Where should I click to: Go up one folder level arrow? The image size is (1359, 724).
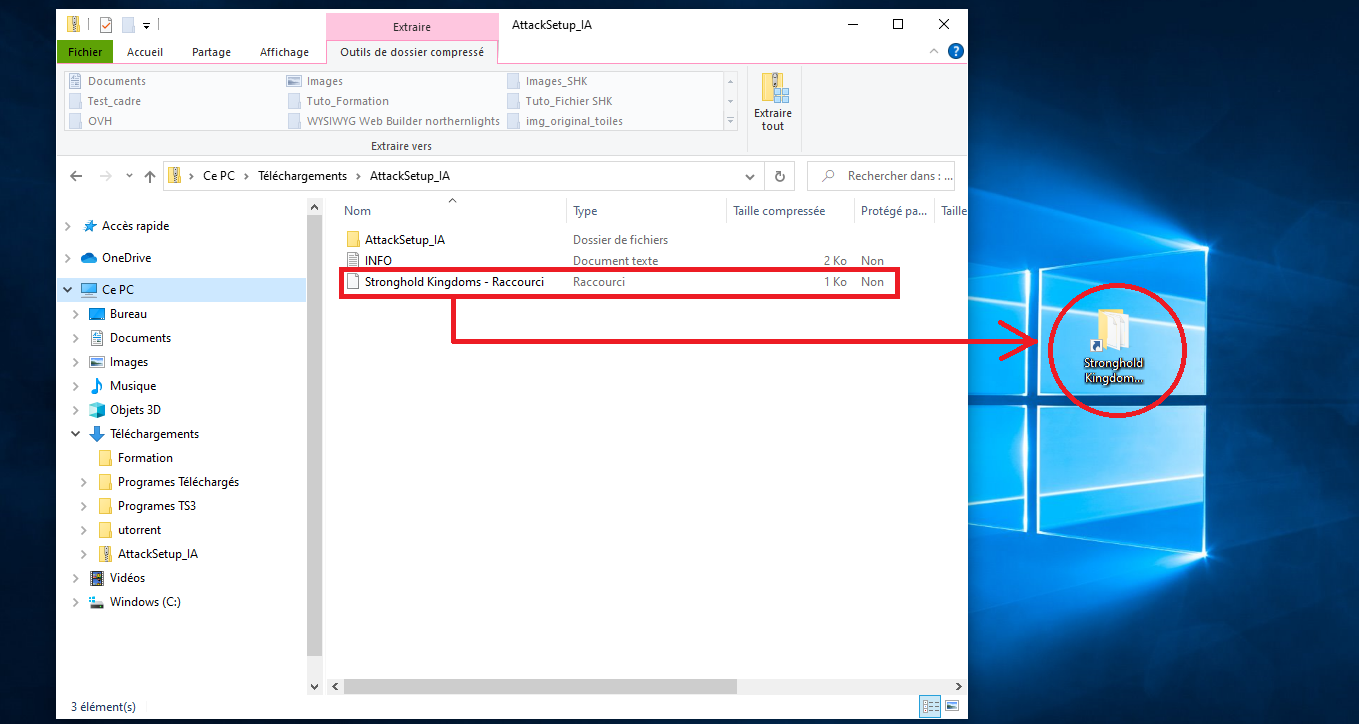click(x=150, y=176)
